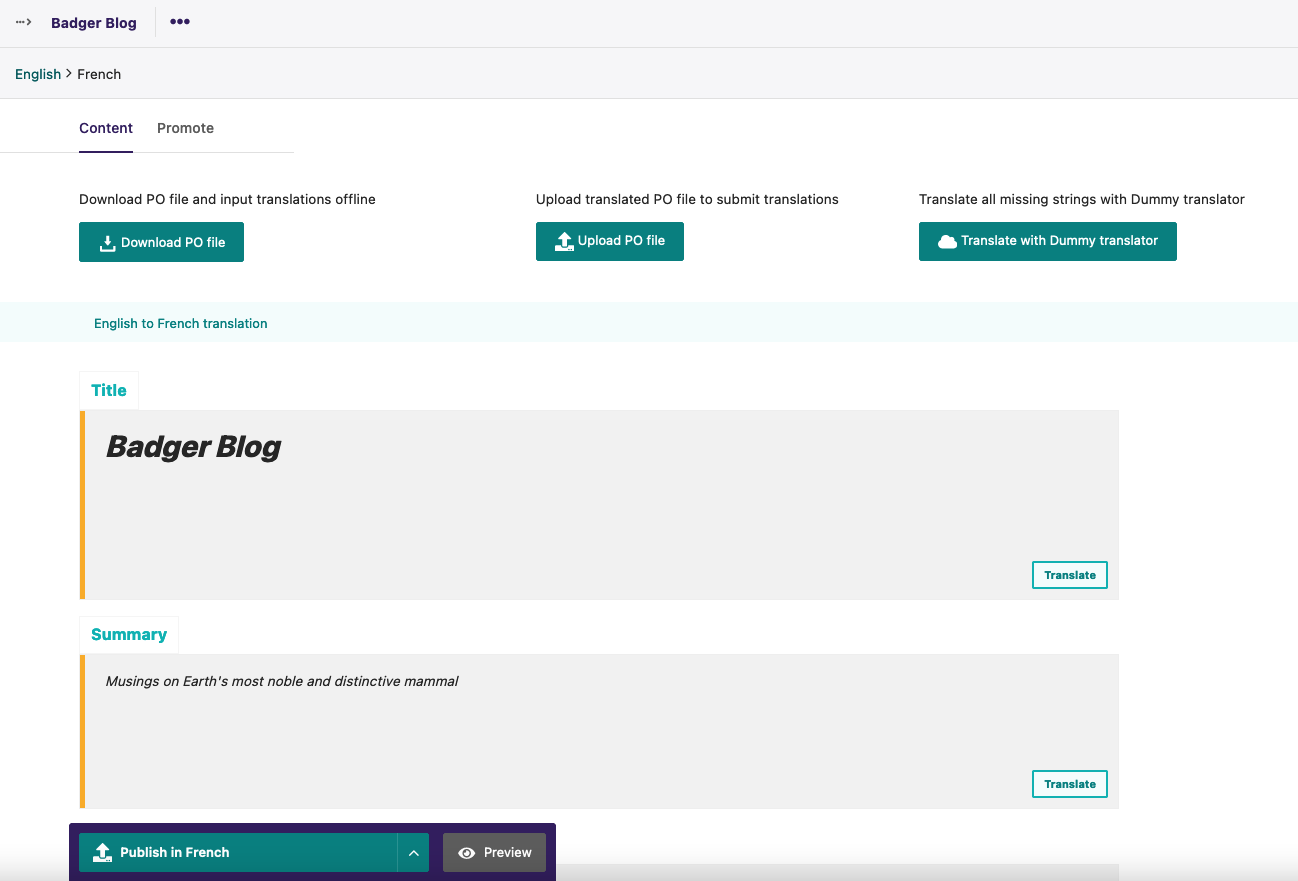
Task: Translate the Summary field
Action: pyautogui.click(x=1069, y=783)
